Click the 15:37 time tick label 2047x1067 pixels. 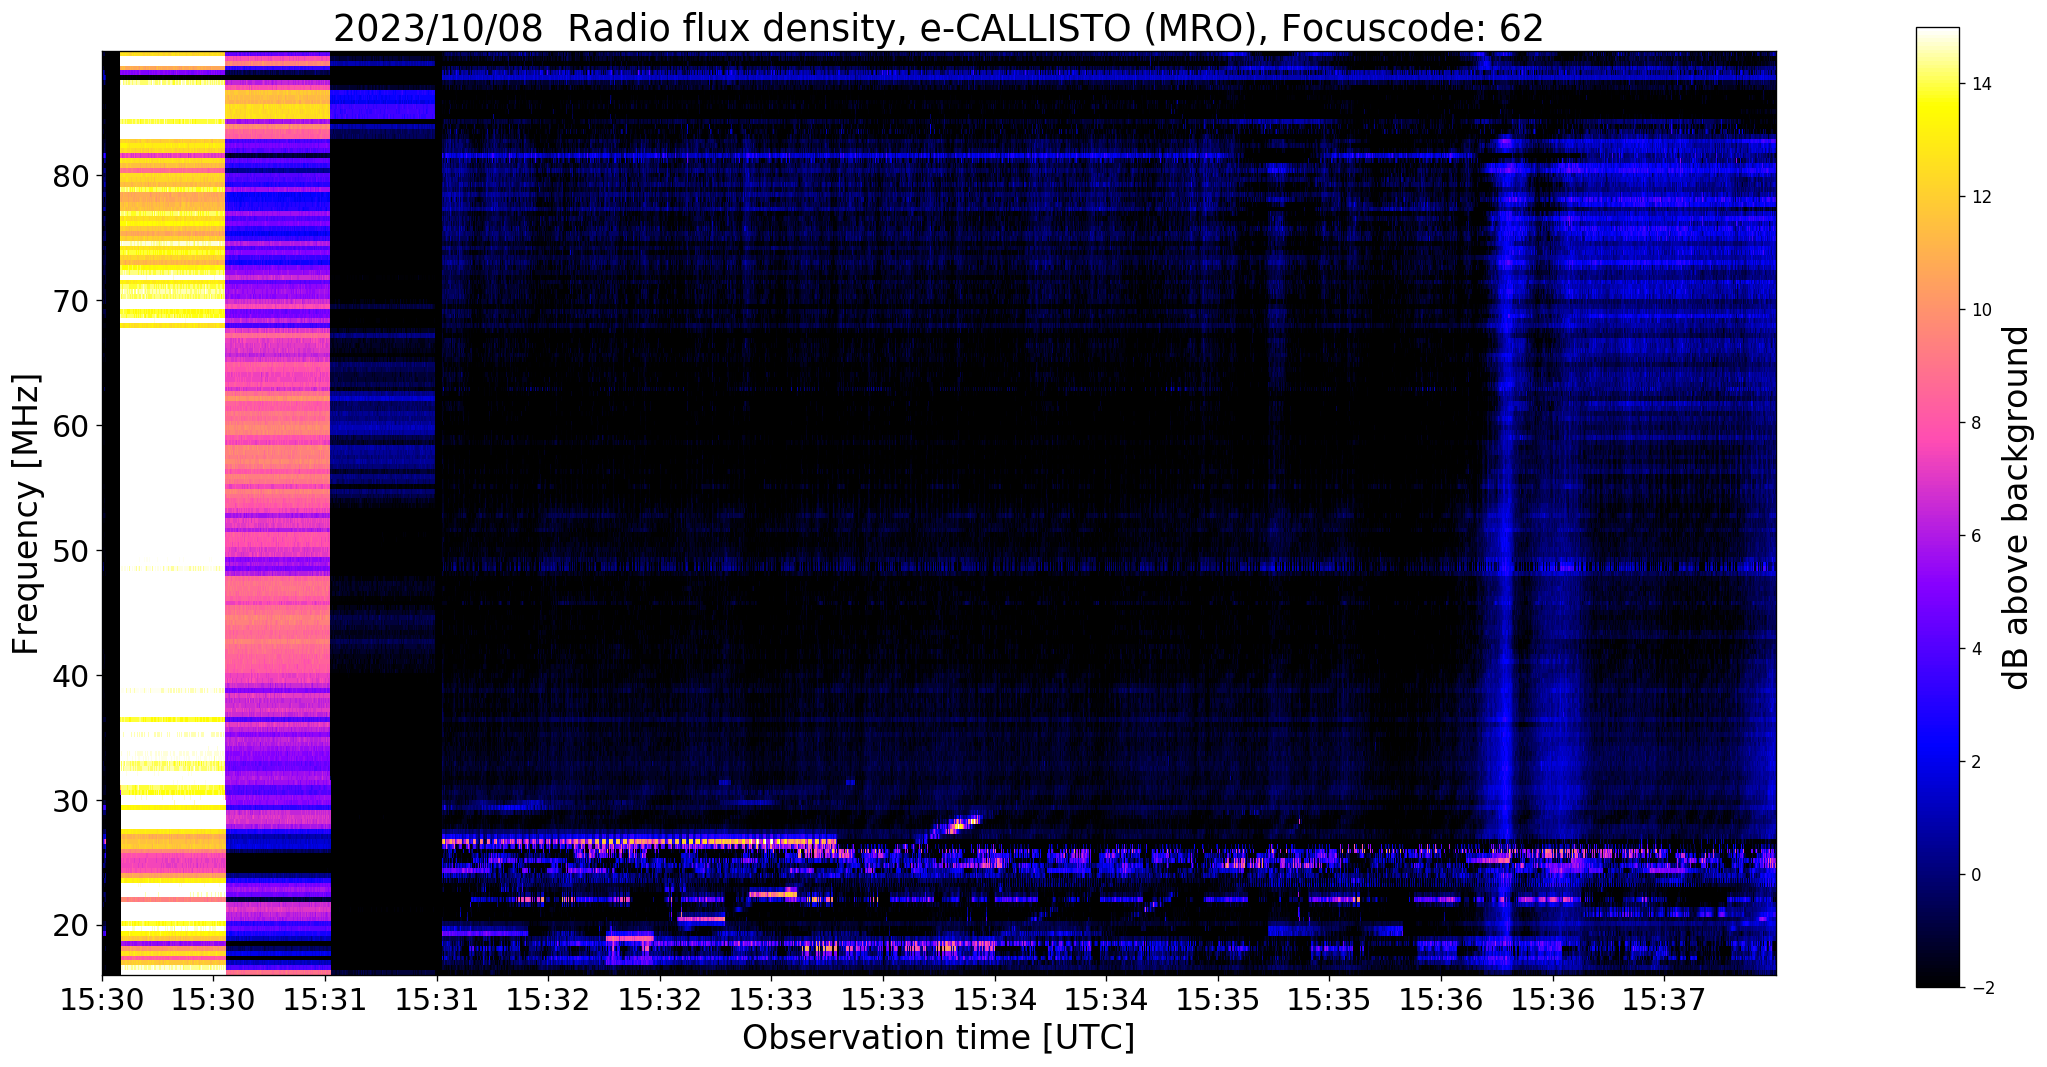point(1664,999)
